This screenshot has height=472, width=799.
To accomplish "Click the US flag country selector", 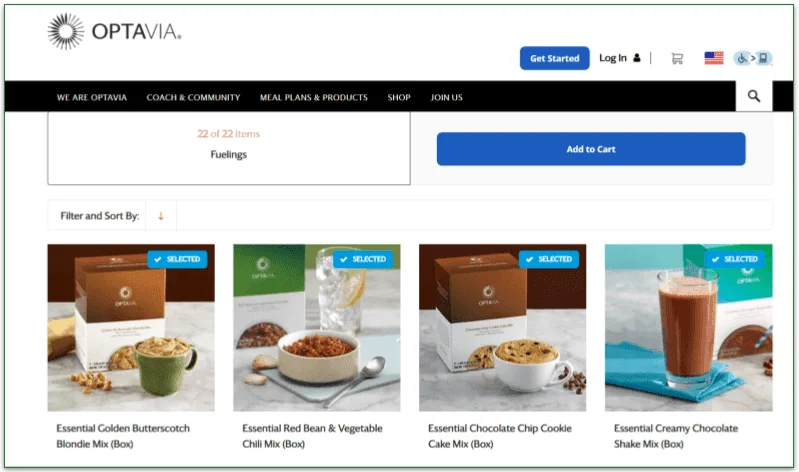I will [x=713, y=58].
